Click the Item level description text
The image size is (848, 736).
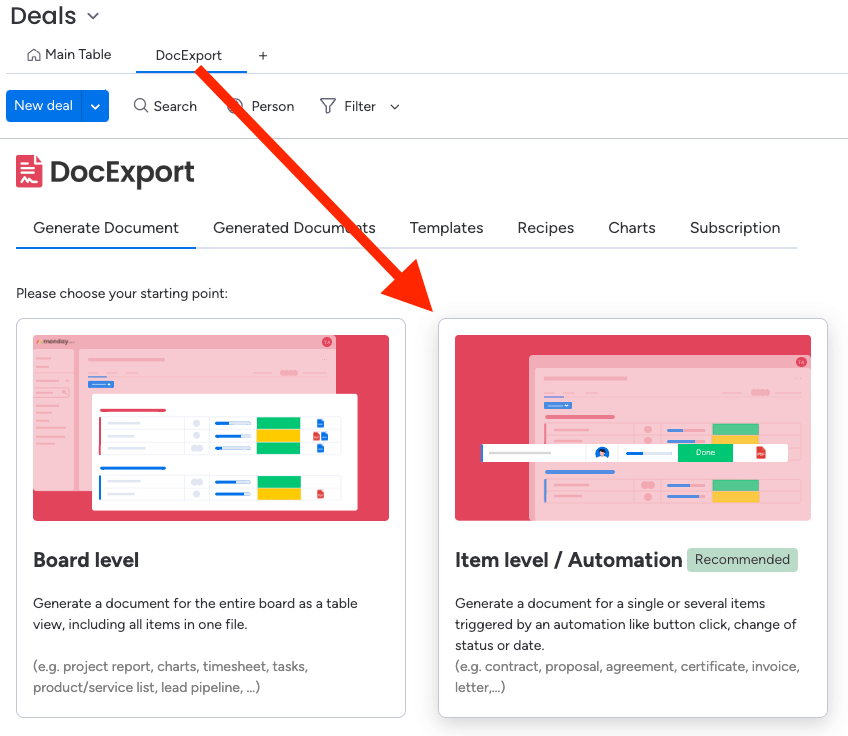pos(626,624)
